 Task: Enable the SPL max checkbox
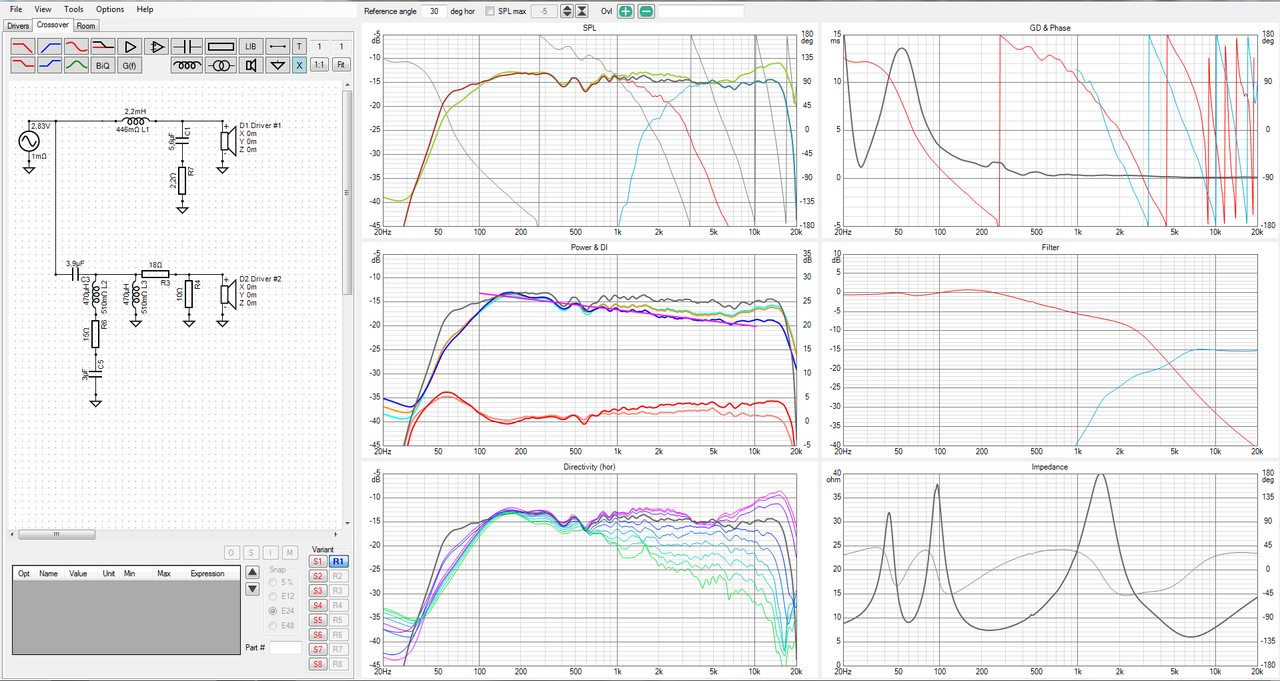pos(490,11)
